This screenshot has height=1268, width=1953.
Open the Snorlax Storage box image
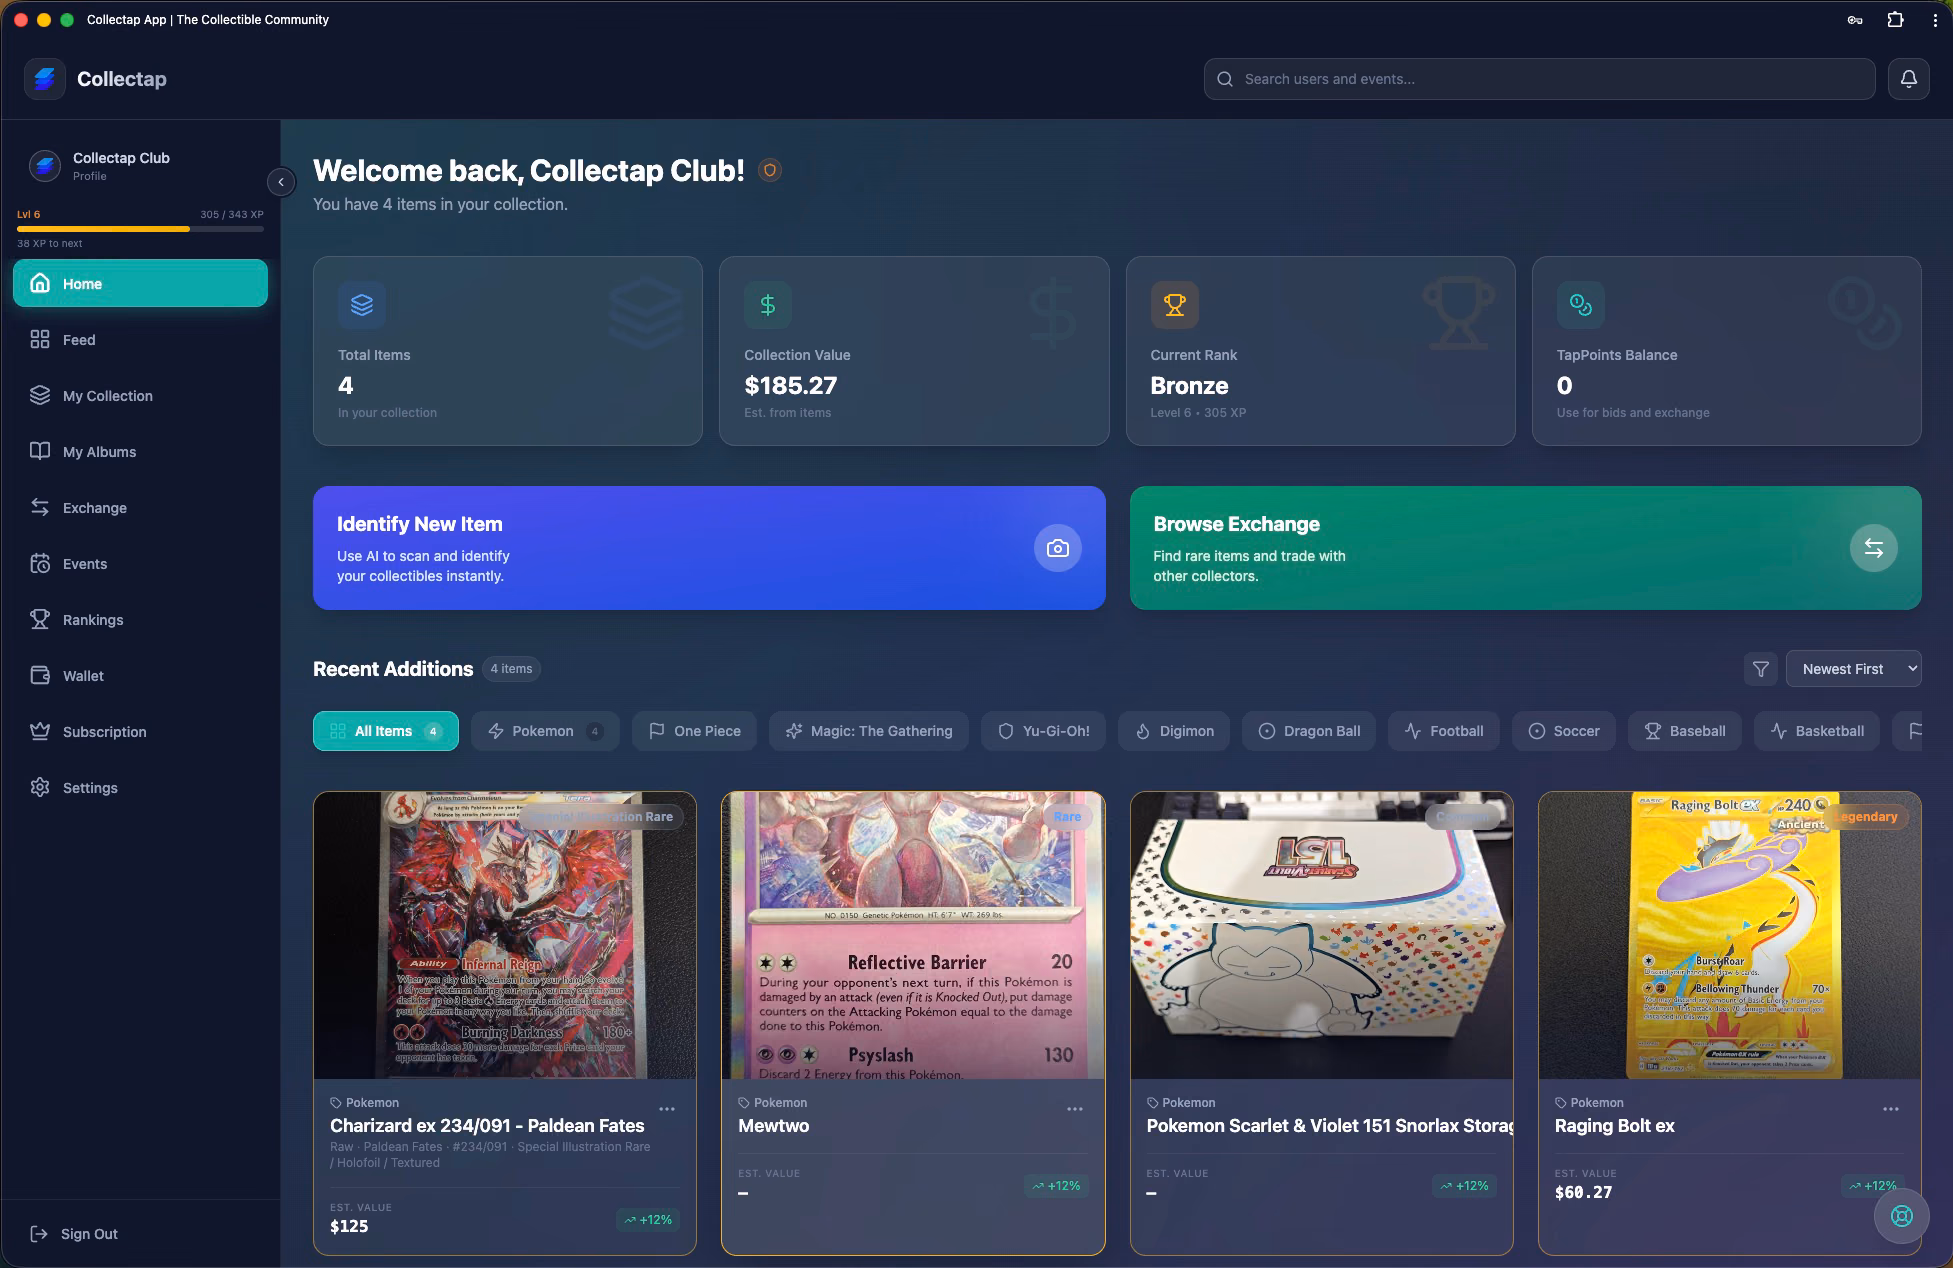point(1321,935)
